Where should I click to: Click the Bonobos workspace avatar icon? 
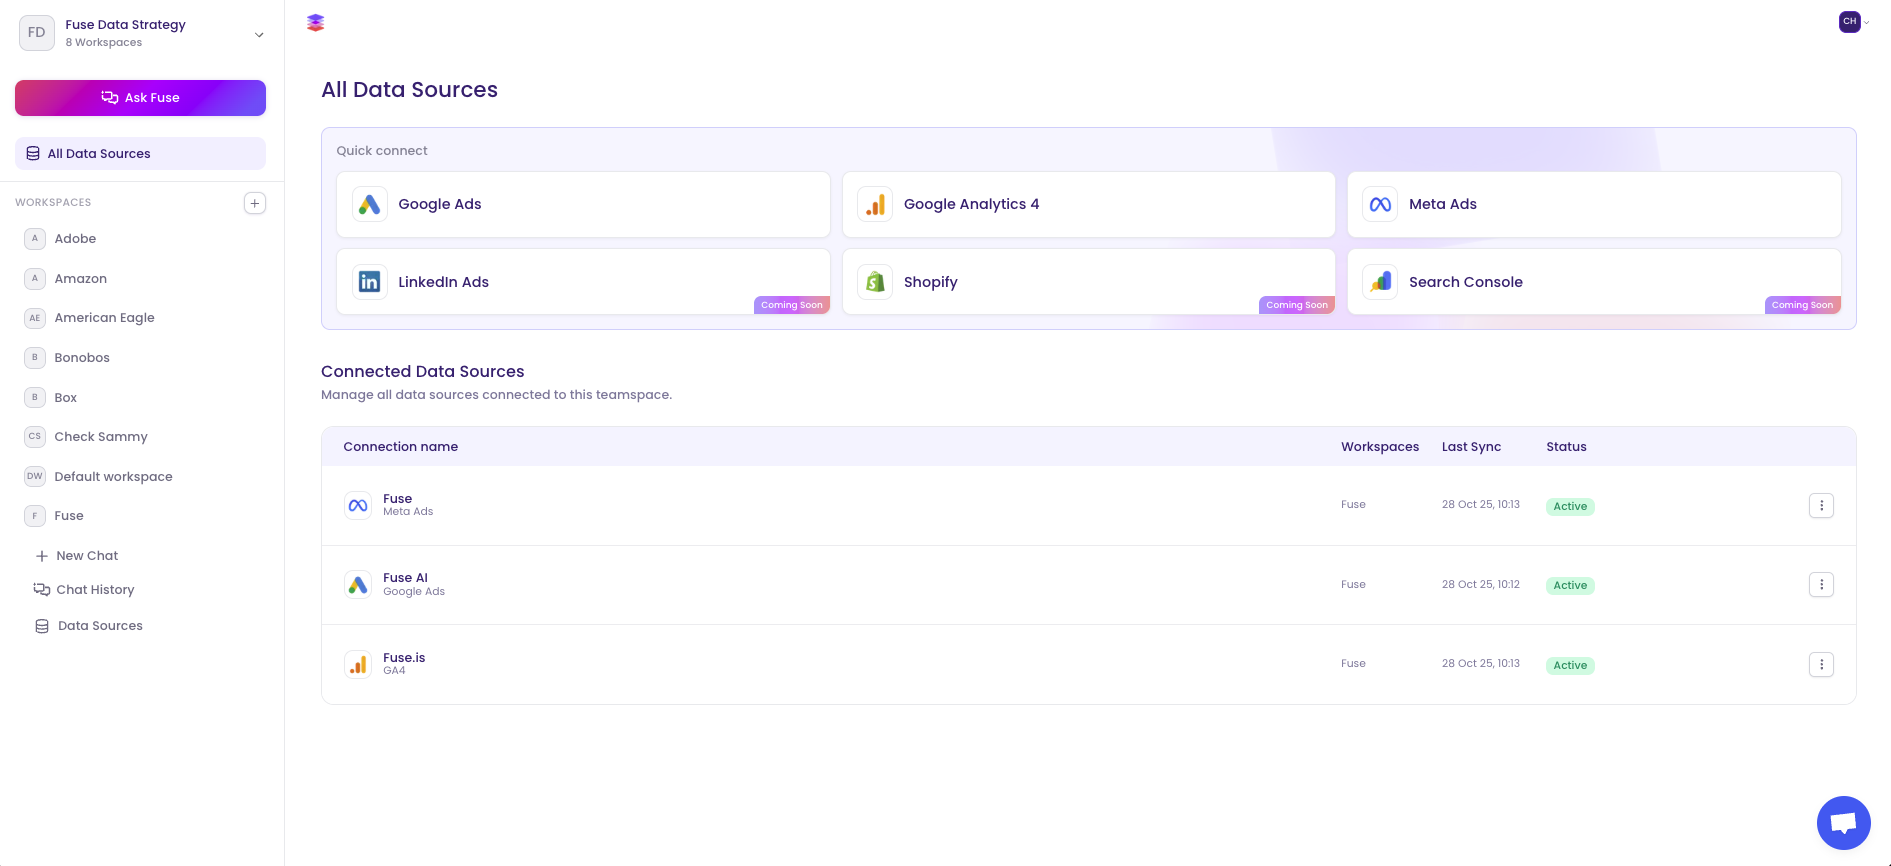(x=35, y=358)
